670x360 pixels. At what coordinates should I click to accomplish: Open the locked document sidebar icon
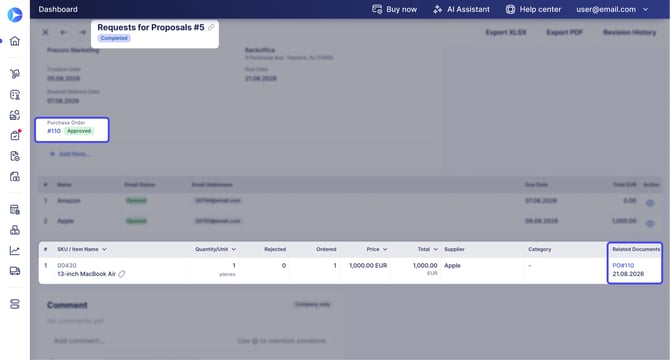[15, 176]
